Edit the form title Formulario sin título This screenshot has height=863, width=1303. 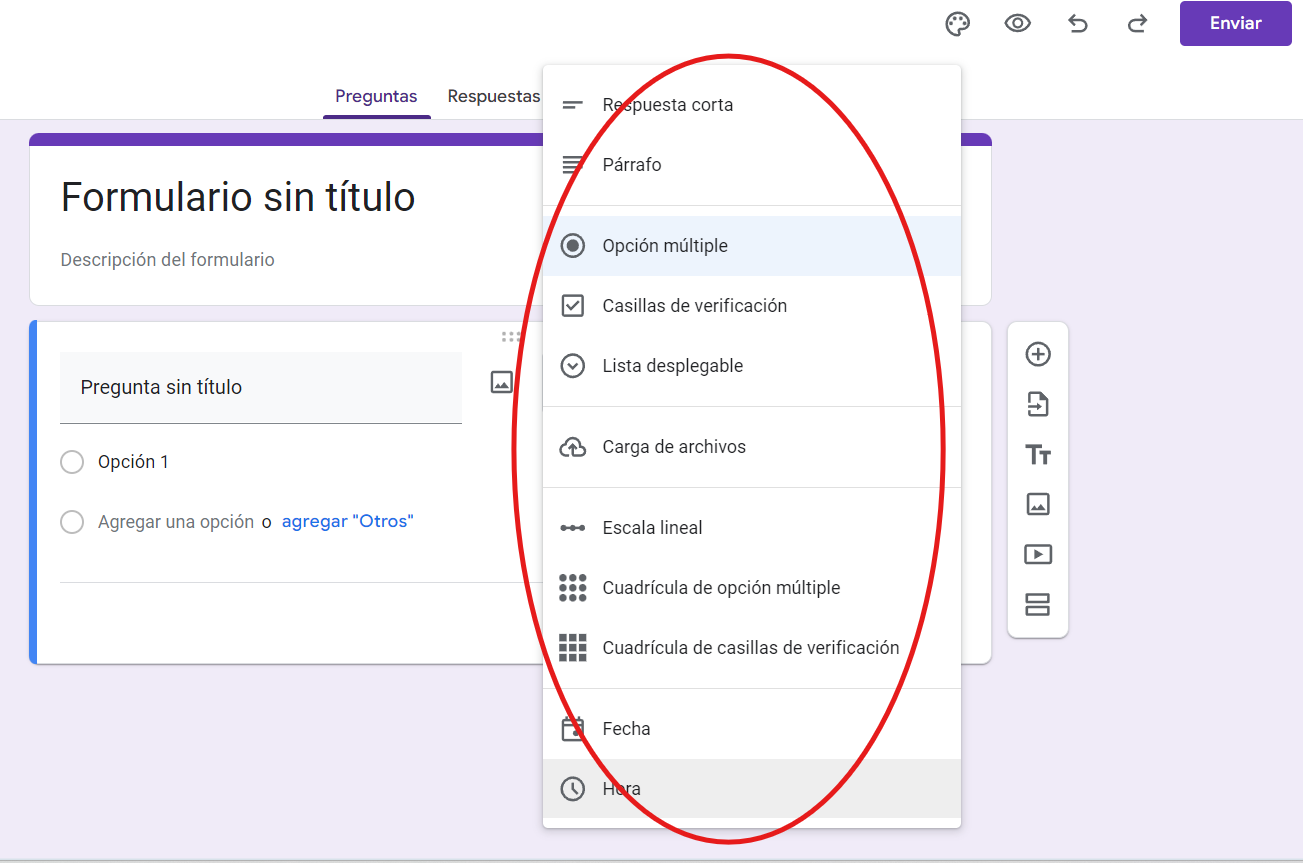pyautogui.click(x=238, y=197)
